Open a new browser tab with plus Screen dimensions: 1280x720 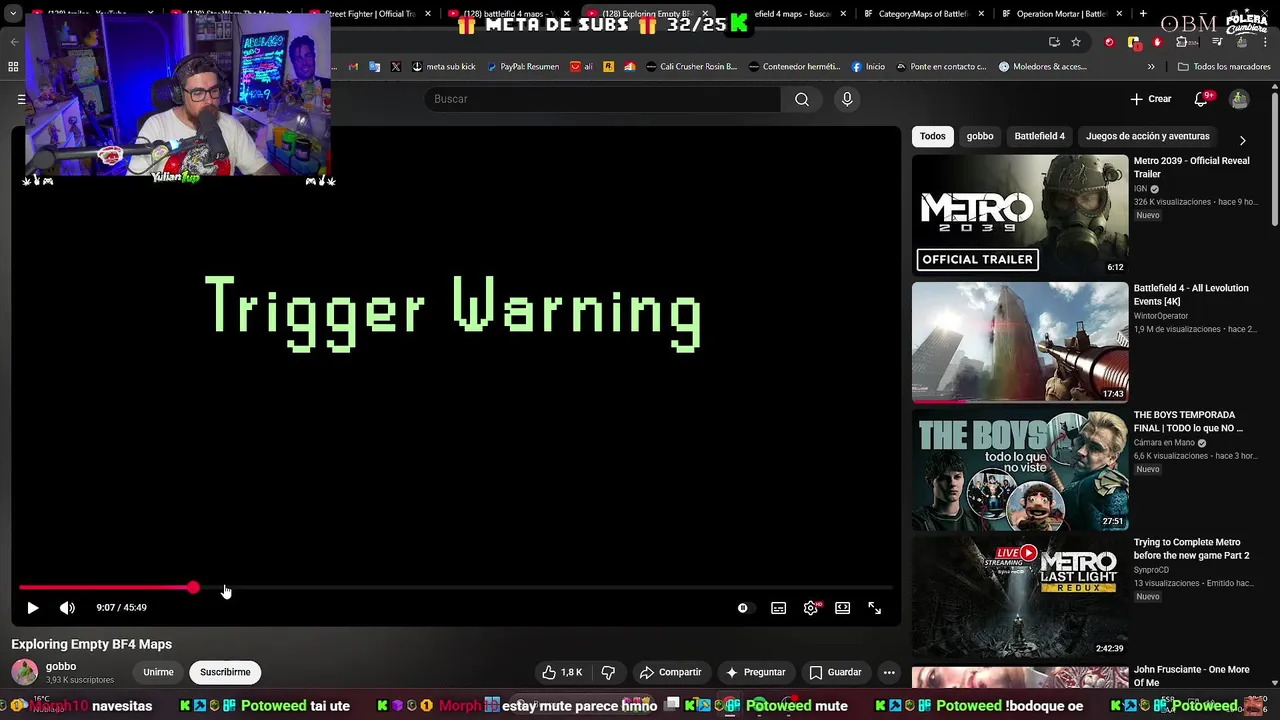click(x=1143, y=14)
